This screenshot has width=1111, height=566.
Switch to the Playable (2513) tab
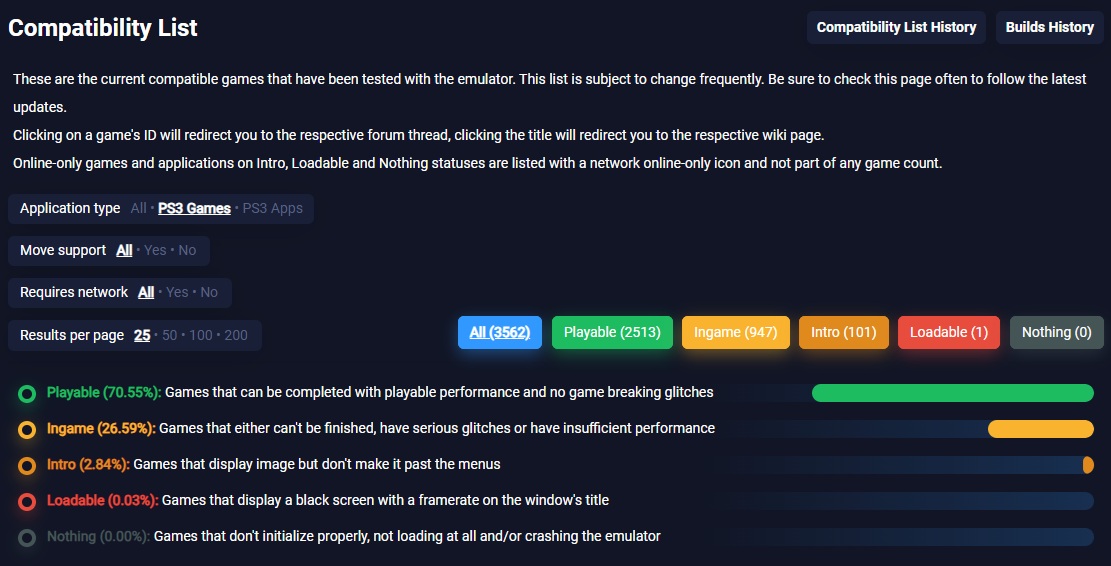[x=612, y=332]
